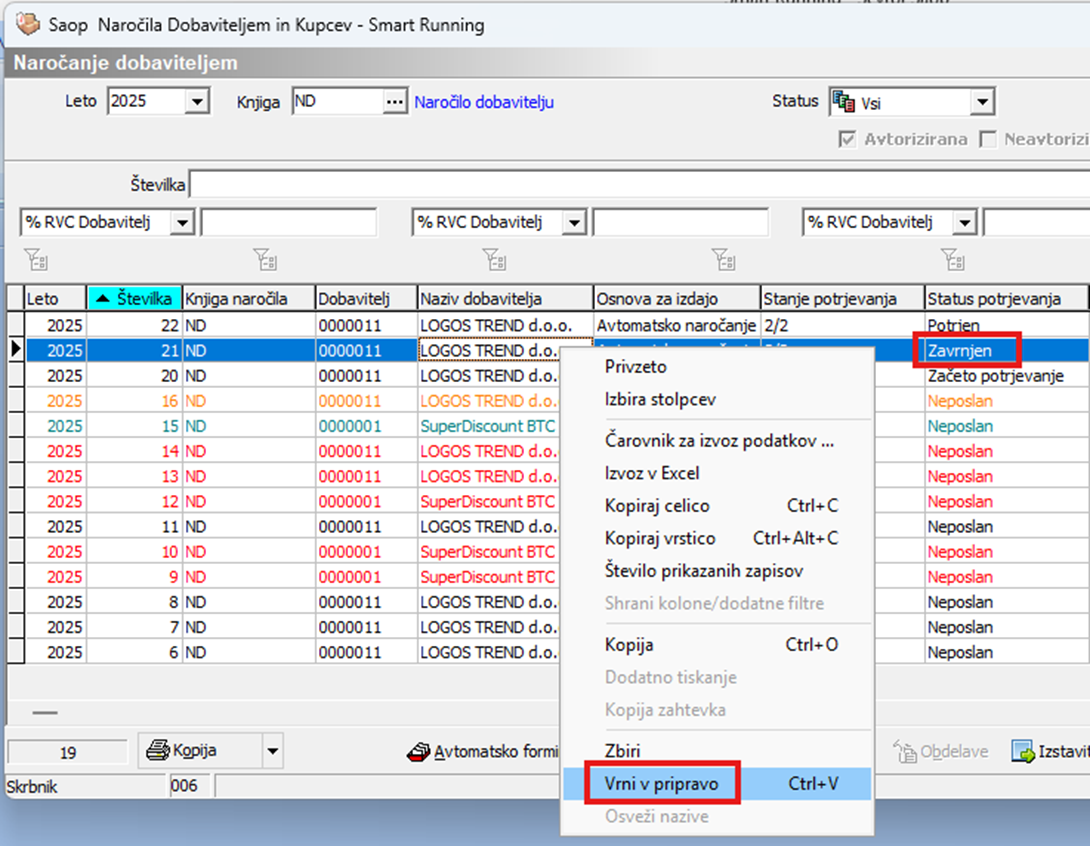Sort by the Leto column header

[56, 299]
